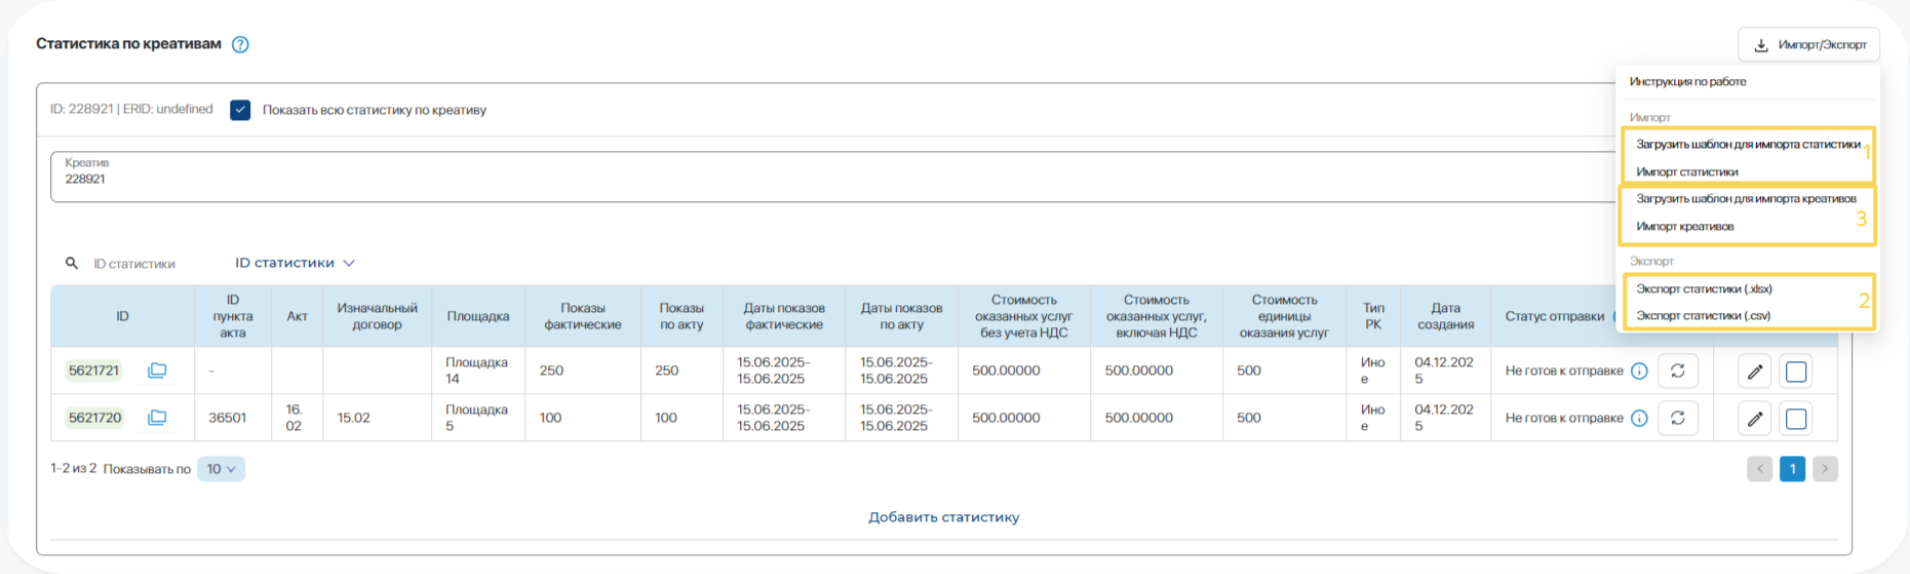Edit statistic row 5621720 with pencil icon

pos(1755,419)
